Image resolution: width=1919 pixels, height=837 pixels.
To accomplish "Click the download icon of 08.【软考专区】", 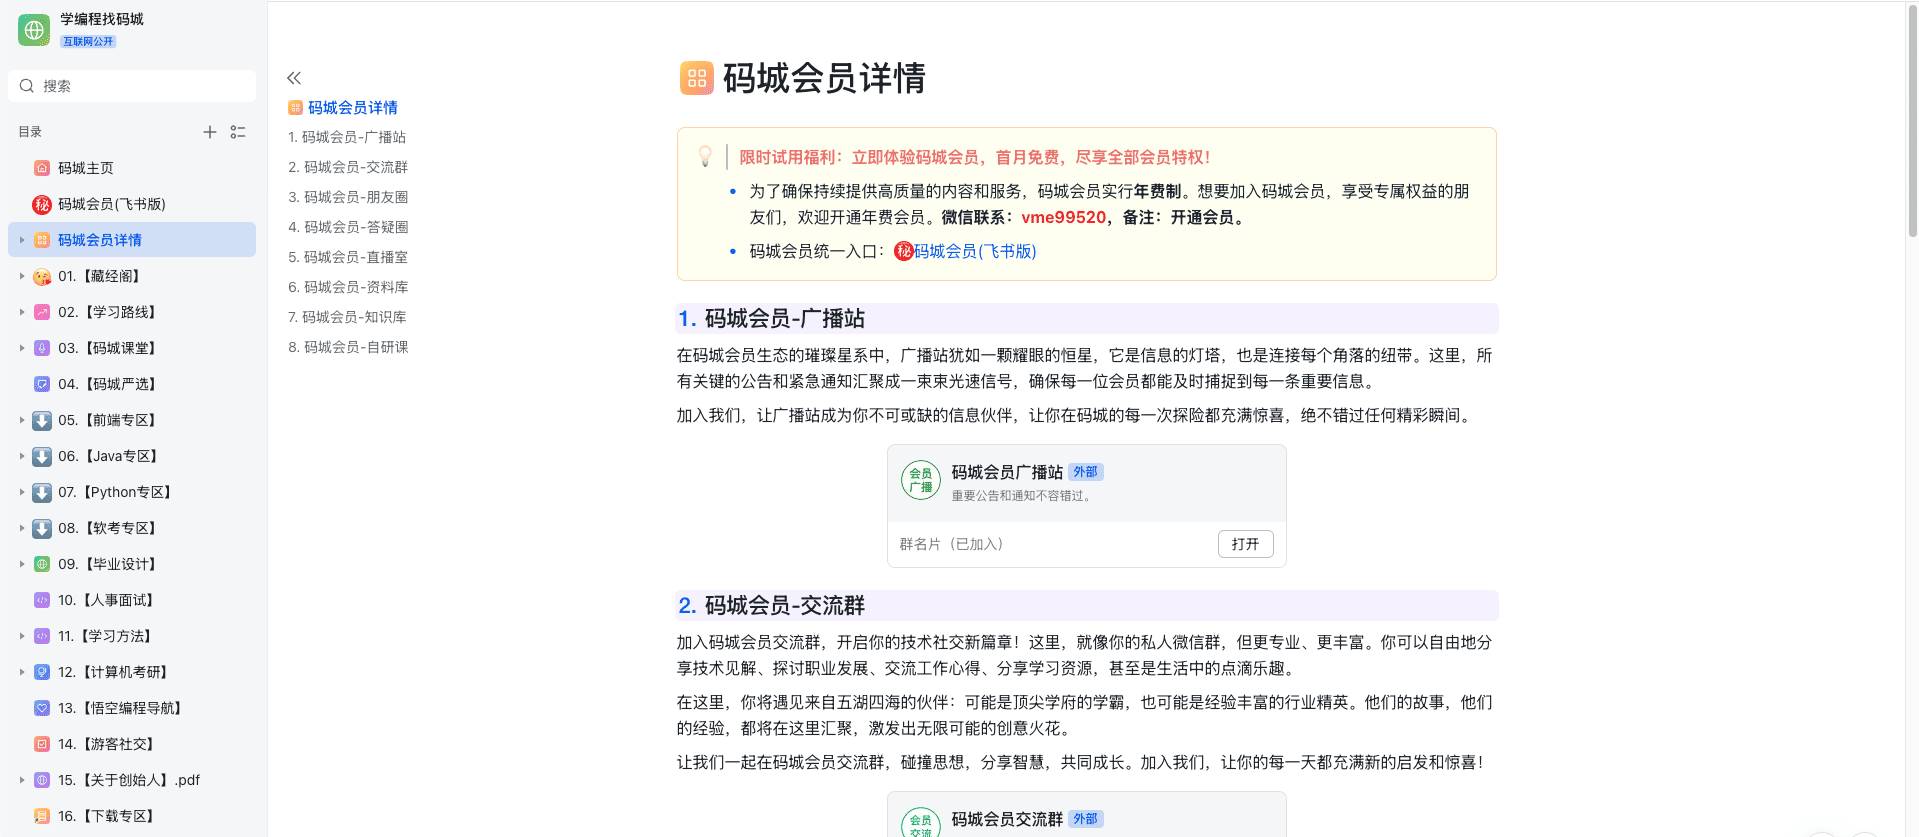I will point(42,528).
